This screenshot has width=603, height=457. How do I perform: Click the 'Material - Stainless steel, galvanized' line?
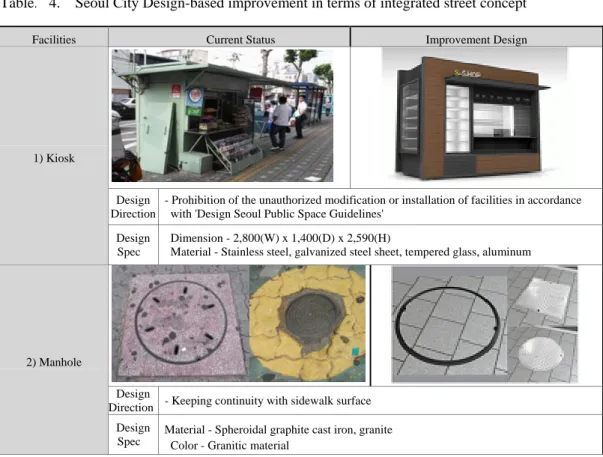[350, 252]
